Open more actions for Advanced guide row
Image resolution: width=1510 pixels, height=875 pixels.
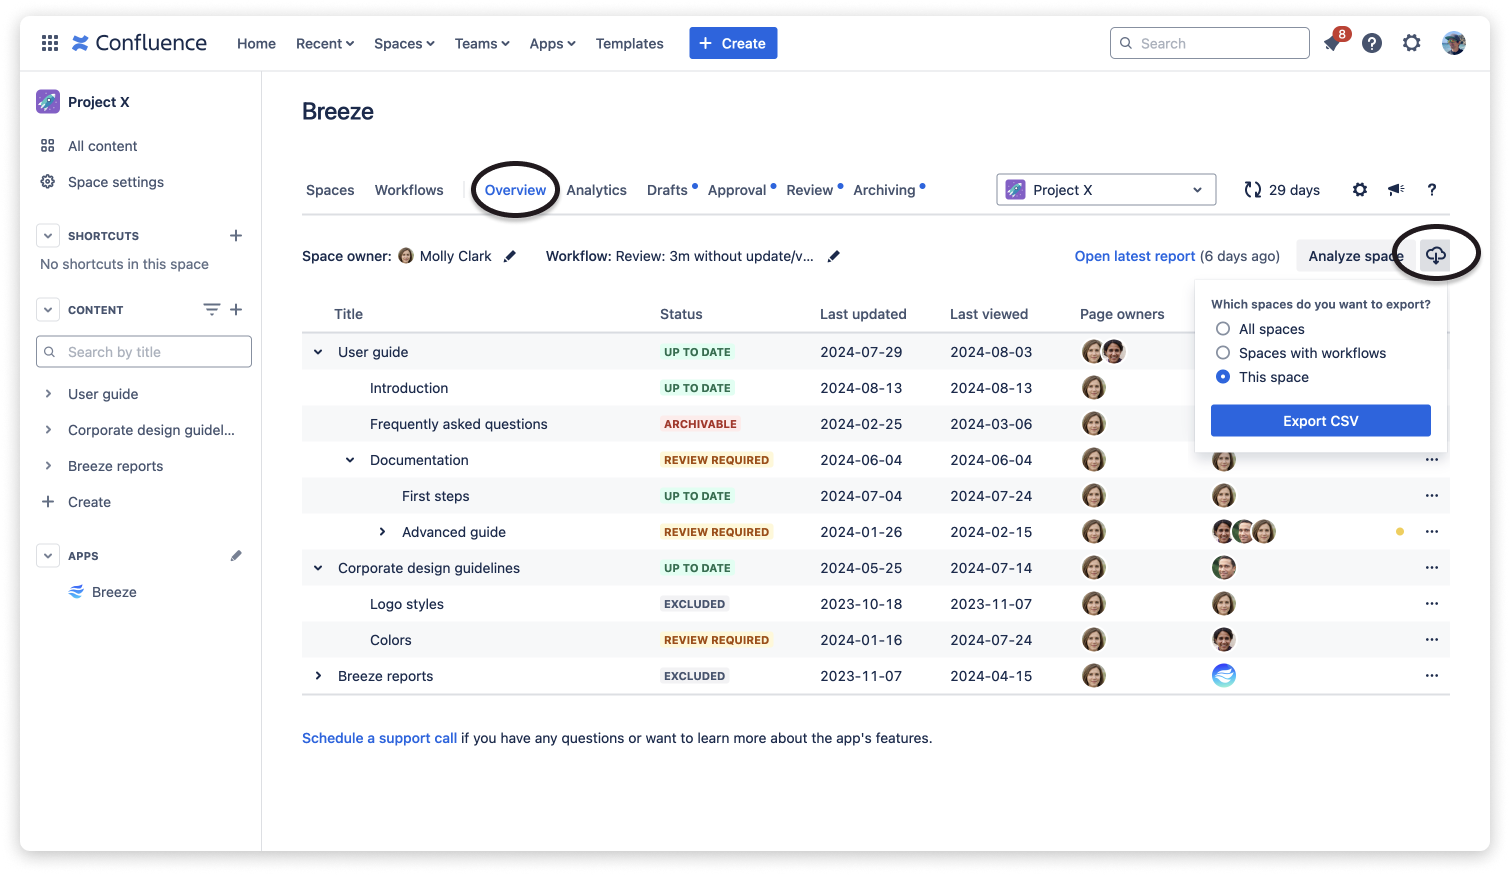pos(1432,532)
